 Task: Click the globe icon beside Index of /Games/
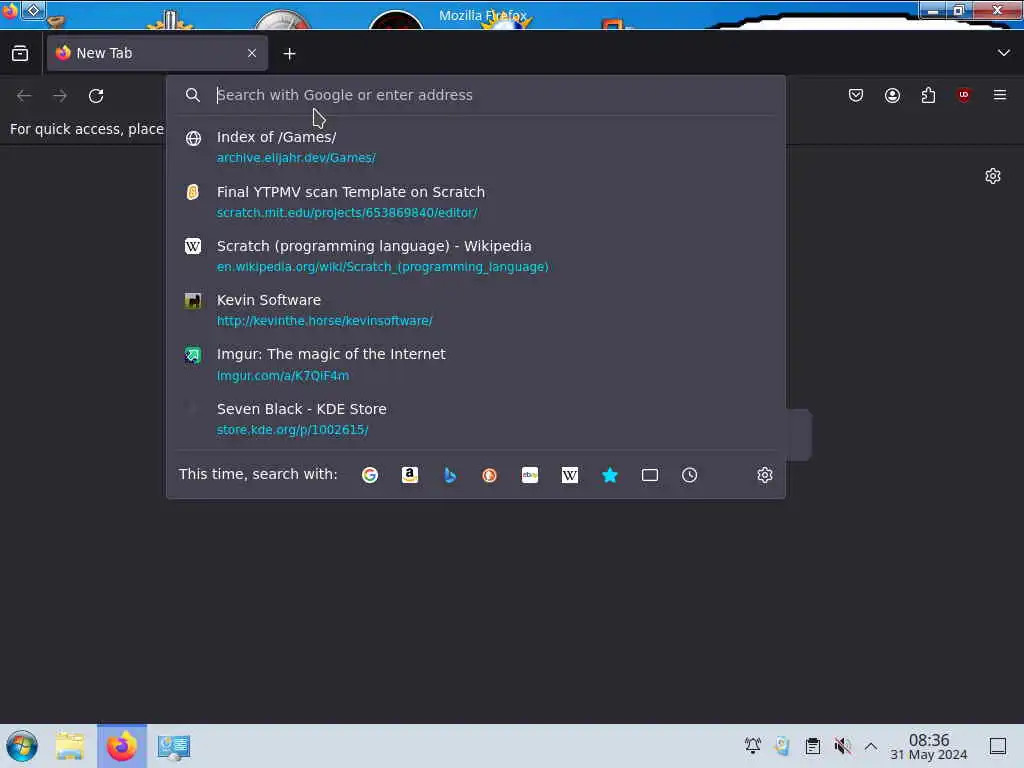coord(193,138)
